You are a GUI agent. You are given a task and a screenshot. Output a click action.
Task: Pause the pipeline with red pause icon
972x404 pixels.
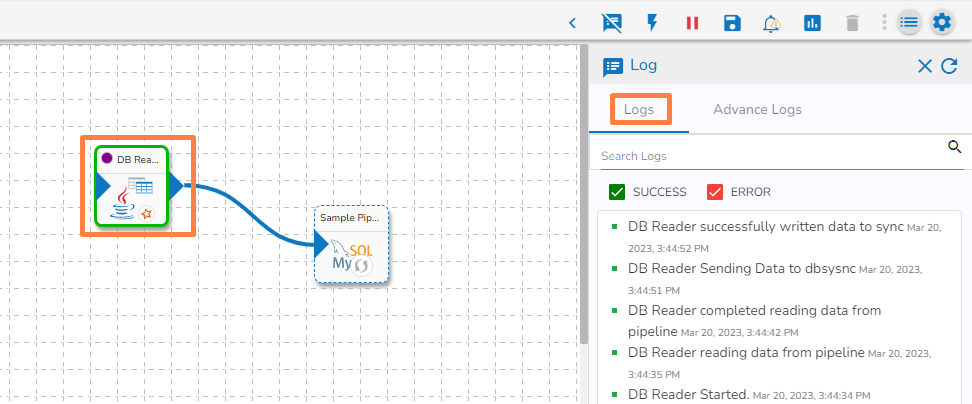pos(692,24)
